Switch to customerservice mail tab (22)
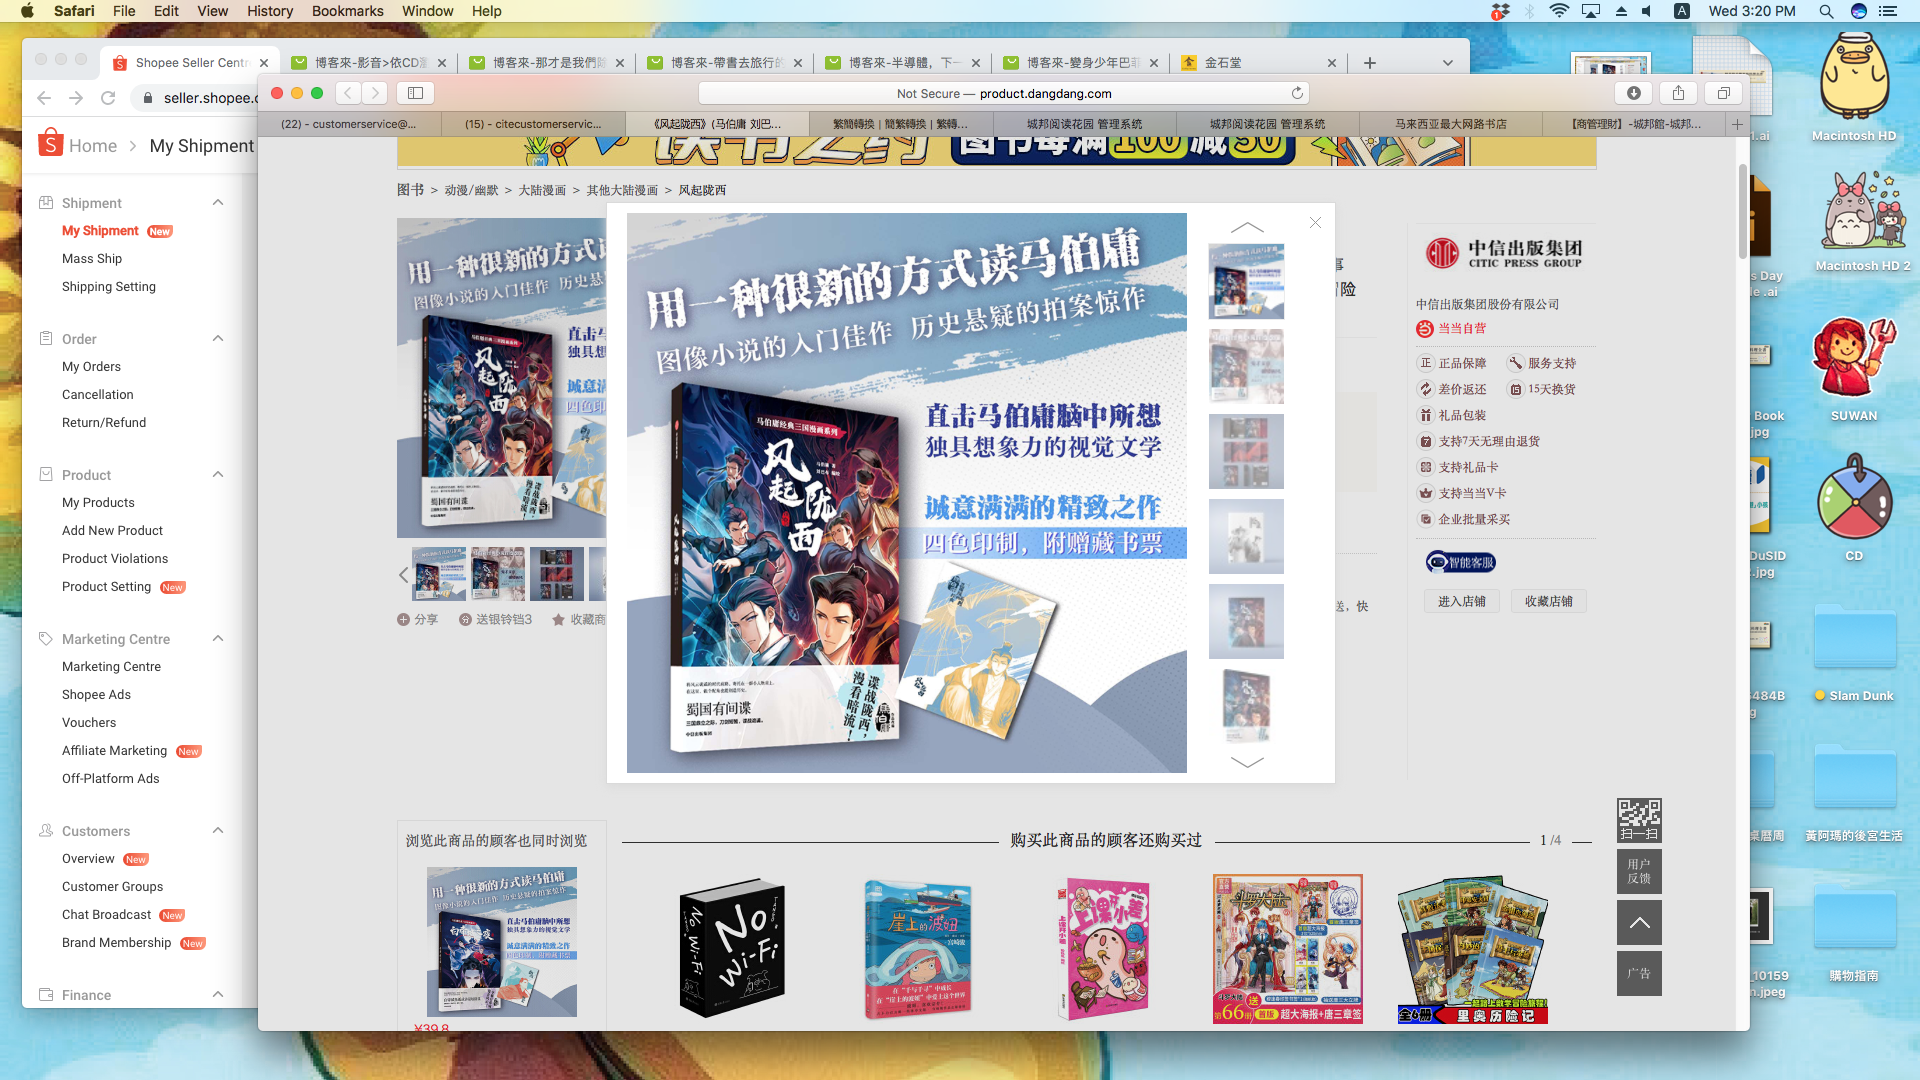Viewport: 1920px width, 1080px height. pos(349,124)
